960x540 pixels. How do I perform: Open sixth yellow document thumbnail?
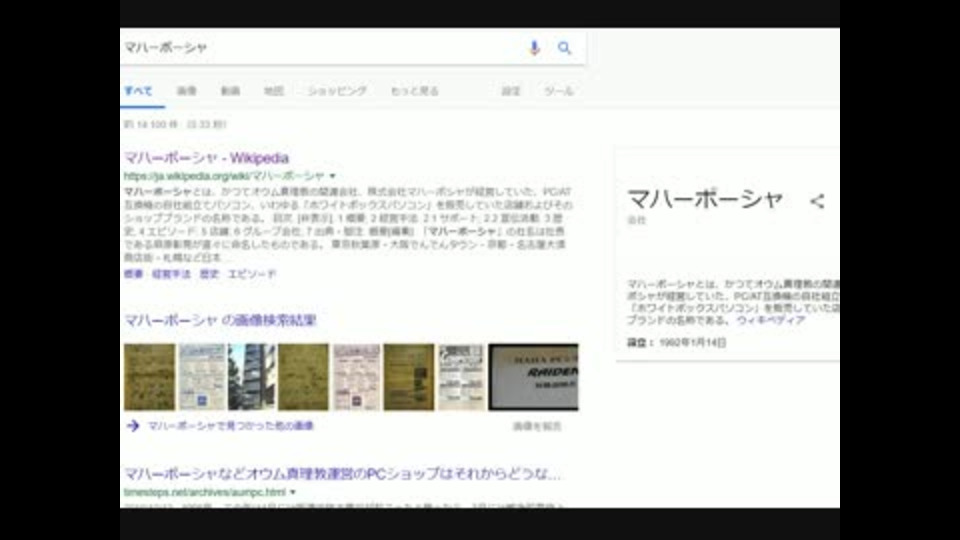click(409, 377)
